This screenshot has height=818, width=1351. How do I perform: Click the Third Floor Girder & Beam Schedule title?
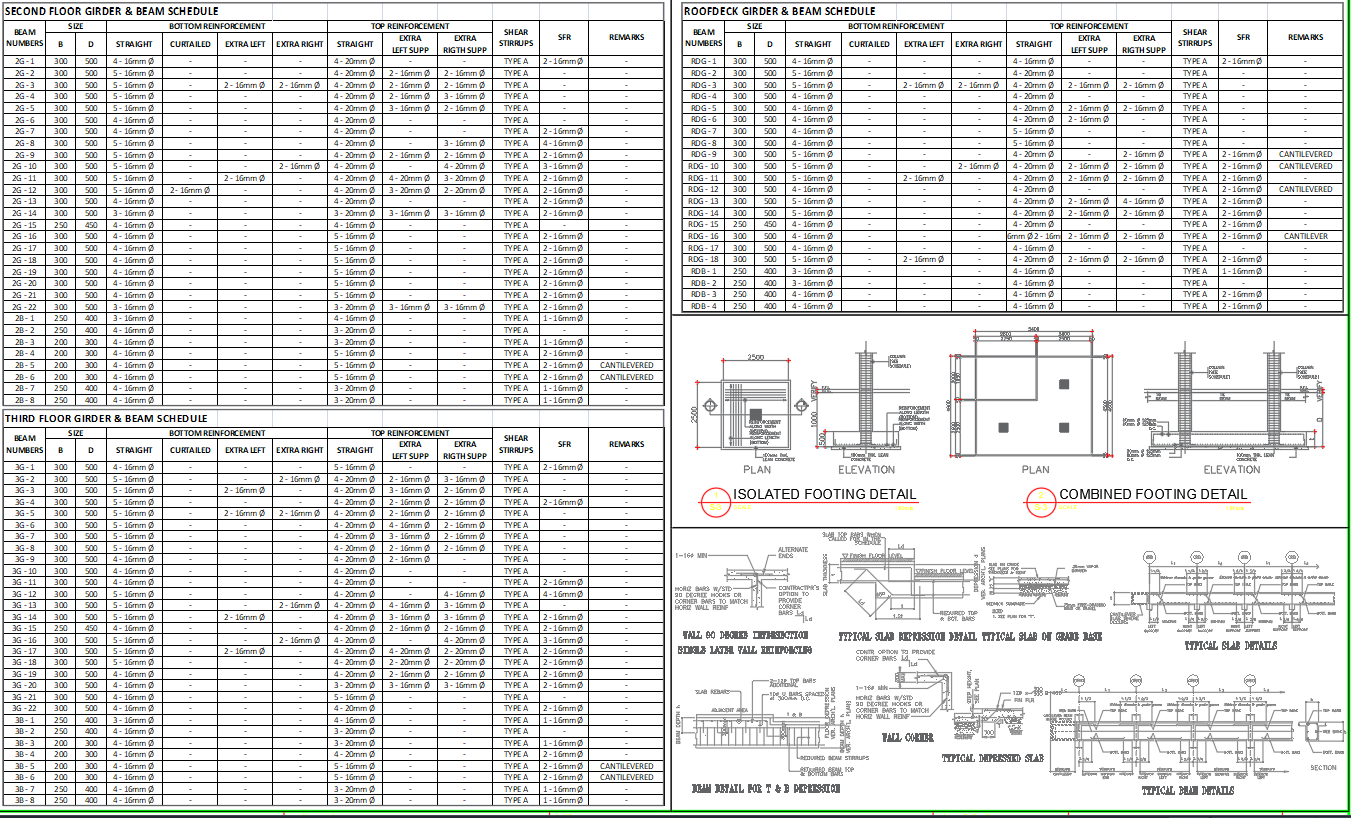pos(106,418)
